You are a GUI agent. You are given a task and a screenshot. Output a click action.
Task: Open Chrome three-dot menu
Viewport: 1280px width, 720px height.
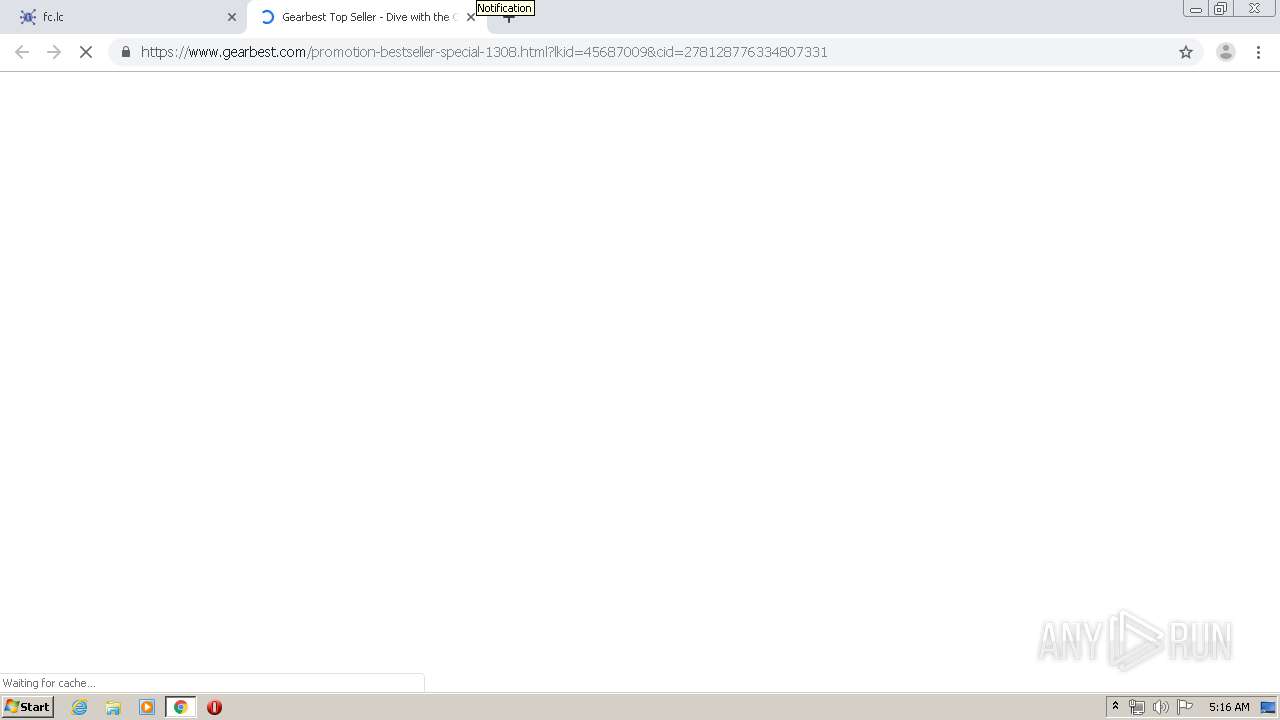pos(1258,52)
